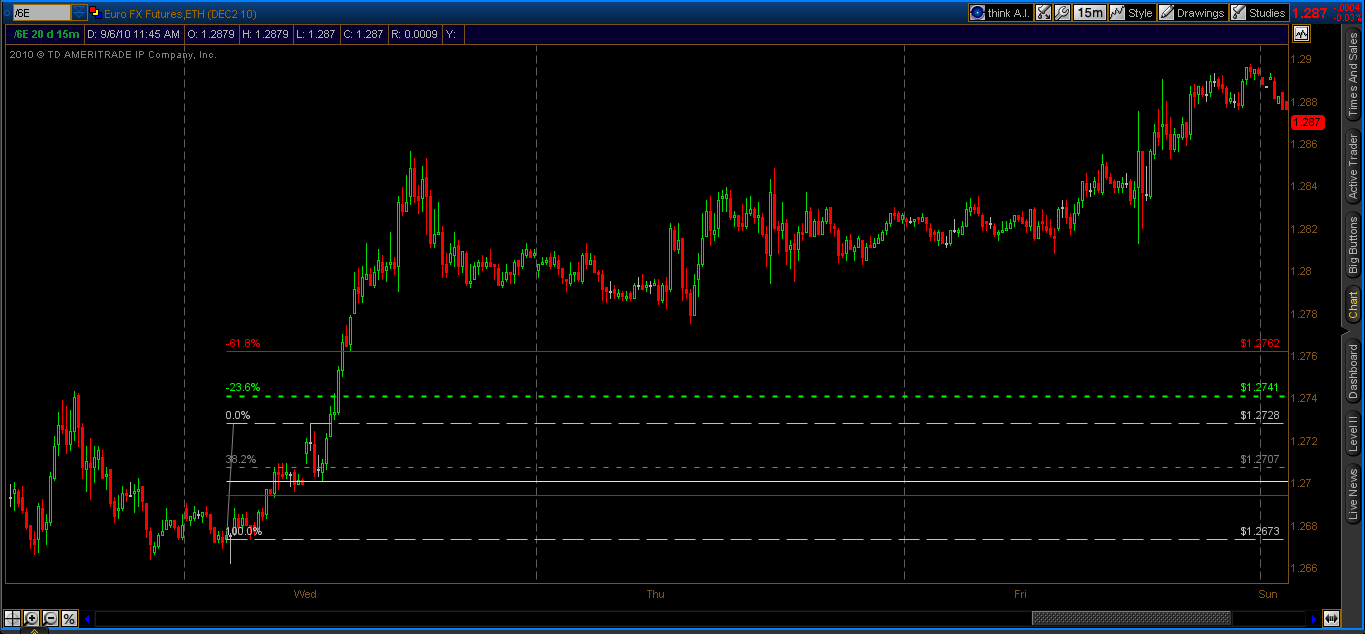Click the zoom in magnifier icon
The width and height of the screenshot is (1365, 634).
pyautogui.click(x=32, y=618)
